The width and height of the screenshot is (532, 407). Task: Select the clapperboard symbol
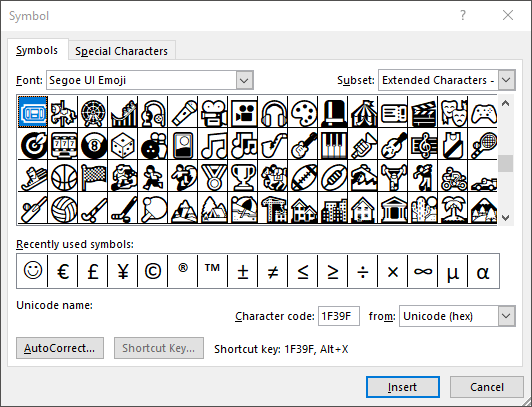click(x=423, y=112)
